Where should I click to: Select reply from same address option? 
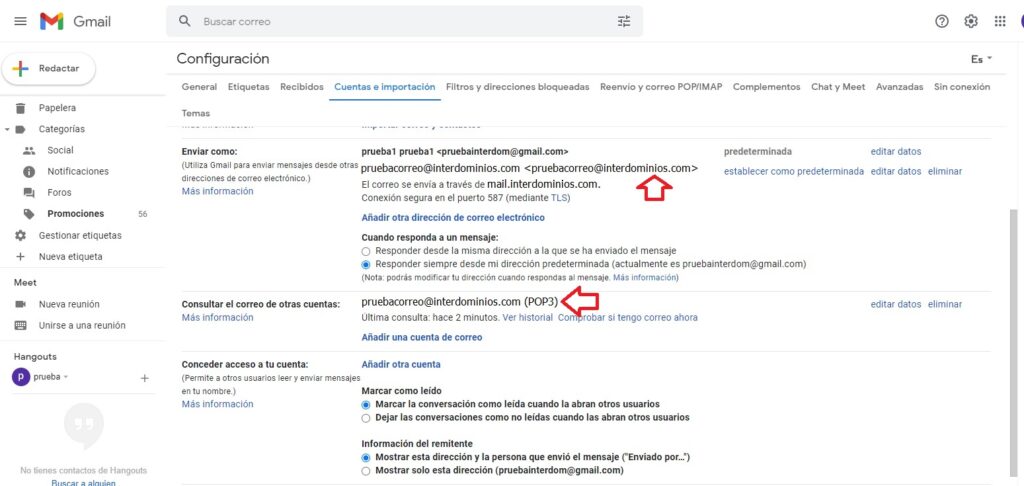(x=366, y=251)
